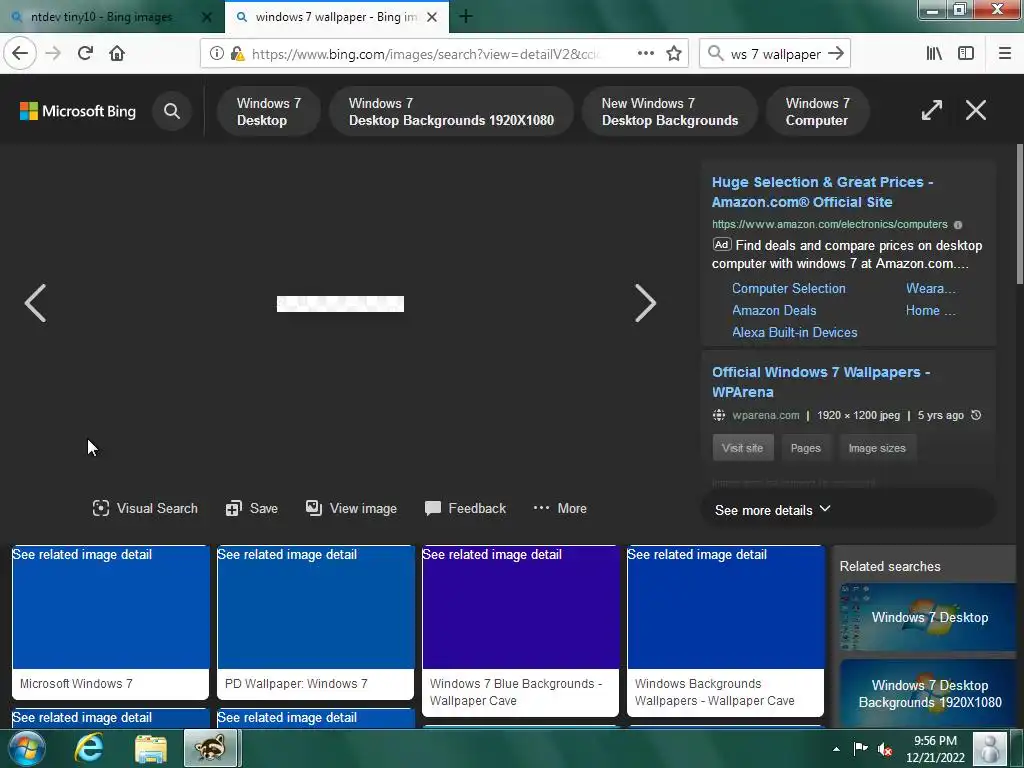Show next image with right chevron
Screen dimensions: 1024x768
[x=645, y=303]
